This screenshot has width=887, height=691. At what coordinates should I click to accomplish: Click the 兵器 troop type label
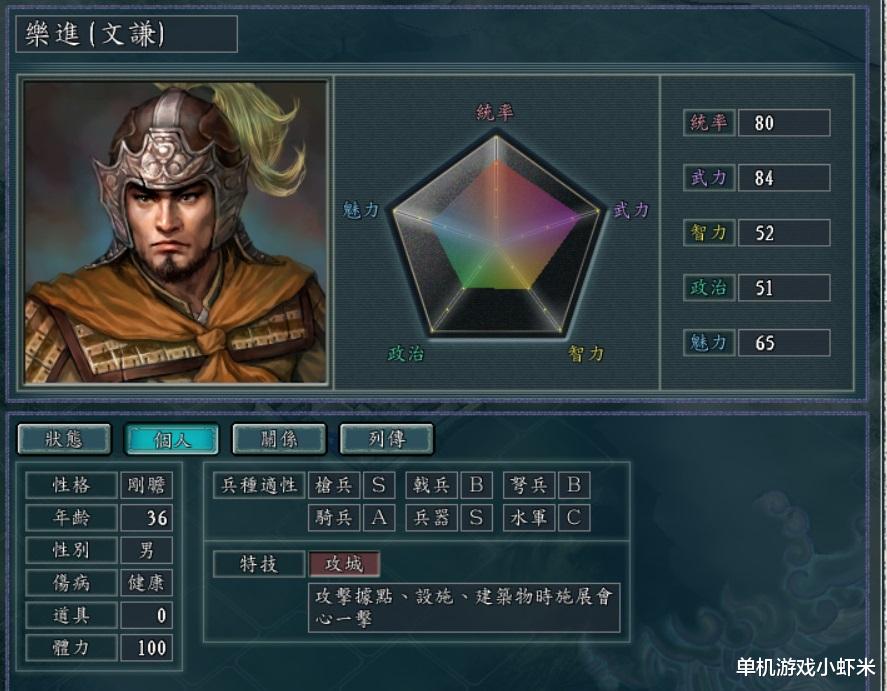click(431, 517)
